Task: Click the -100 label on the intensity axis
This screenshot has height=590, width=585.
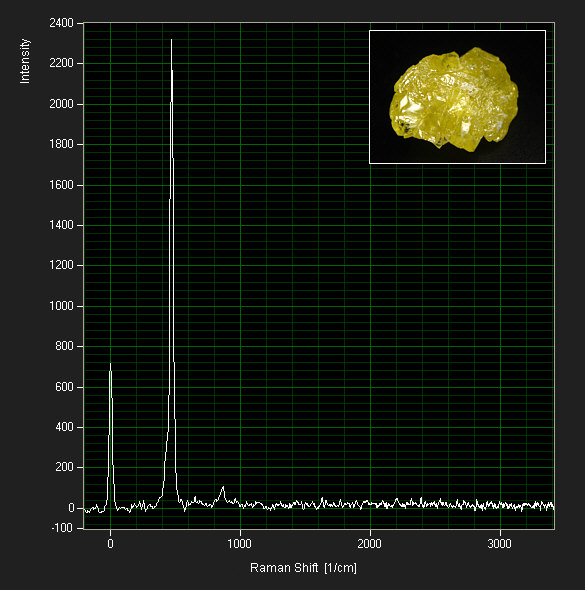Action: coord(62,528)
